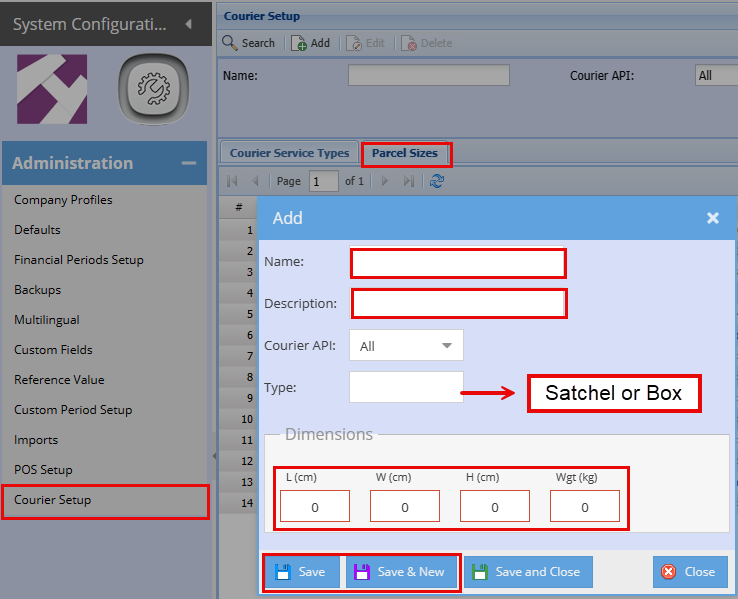Switch to Parcel Sizes tab
Viewport: 738px width, 599px height.
[405, 153]
